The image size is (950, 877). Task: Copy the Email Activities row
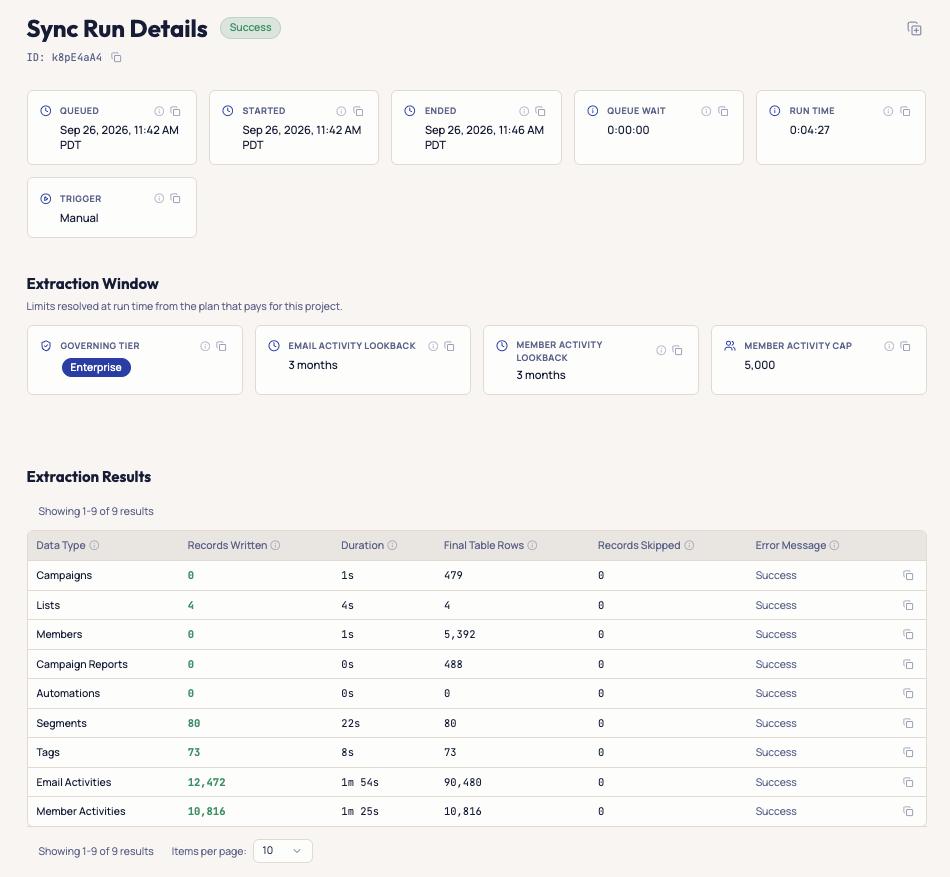pyautogui.click(x=908, y=782)
